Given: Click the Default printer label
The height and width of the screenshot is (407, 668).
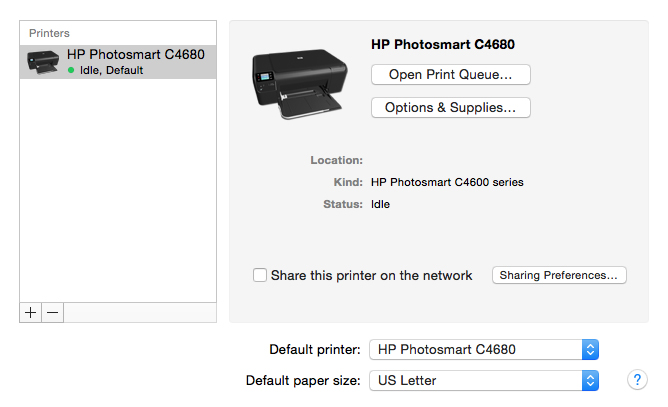Looking at the screenshot, I should point(315,349).
